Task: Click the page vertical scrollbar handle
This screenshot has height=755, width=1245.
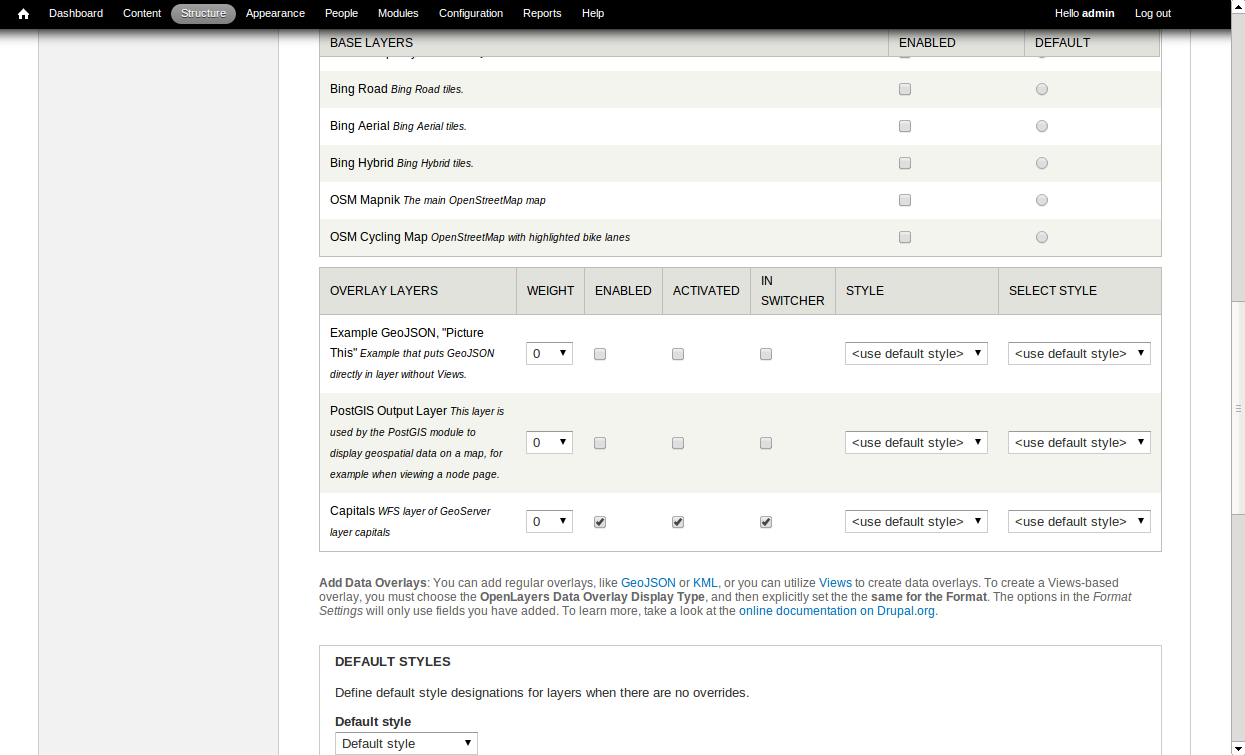Action: [x=1238, y=408]
